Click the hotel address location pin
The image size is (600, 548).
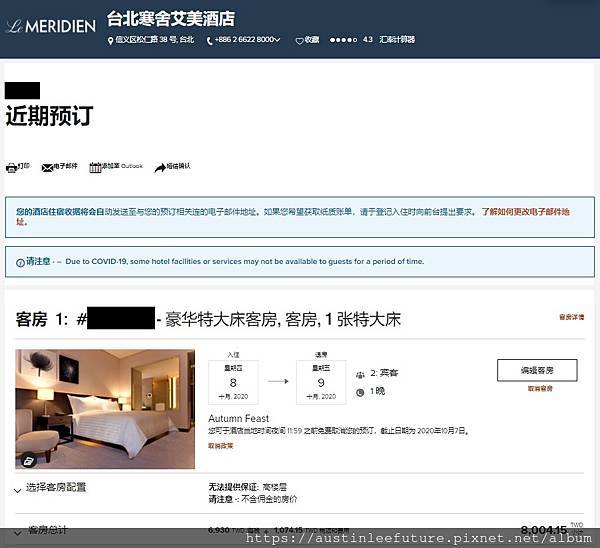(111, 41)
